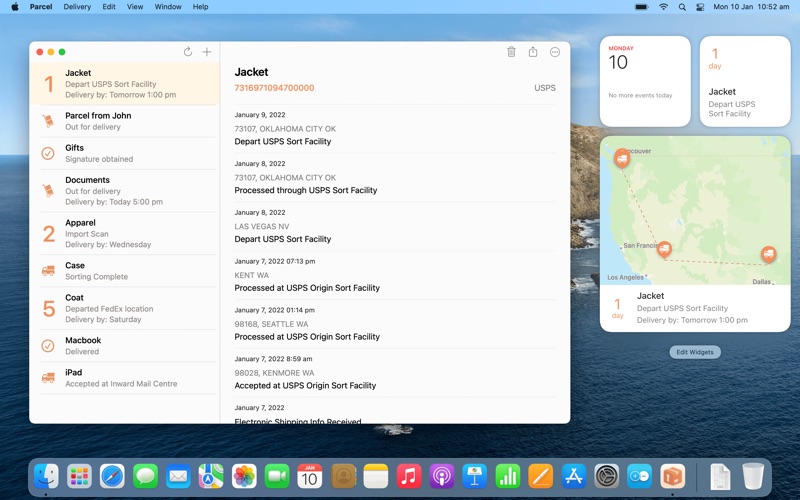Open the more options ellipsis button
Viewport: 800px width, 500px height.
point(555,52)
